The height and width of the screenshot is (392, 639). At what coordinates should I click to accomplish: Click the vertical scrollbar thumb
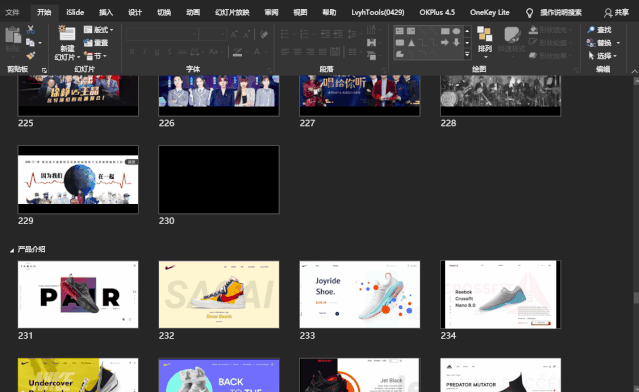pos(636,298)
